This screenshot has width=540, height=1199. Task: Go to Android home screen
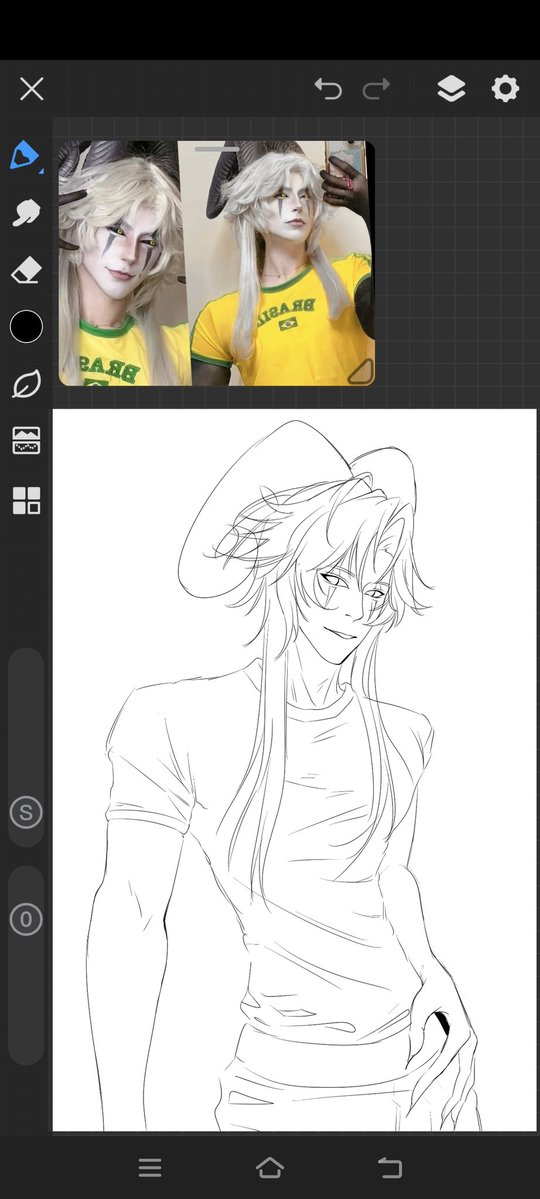270,1168
